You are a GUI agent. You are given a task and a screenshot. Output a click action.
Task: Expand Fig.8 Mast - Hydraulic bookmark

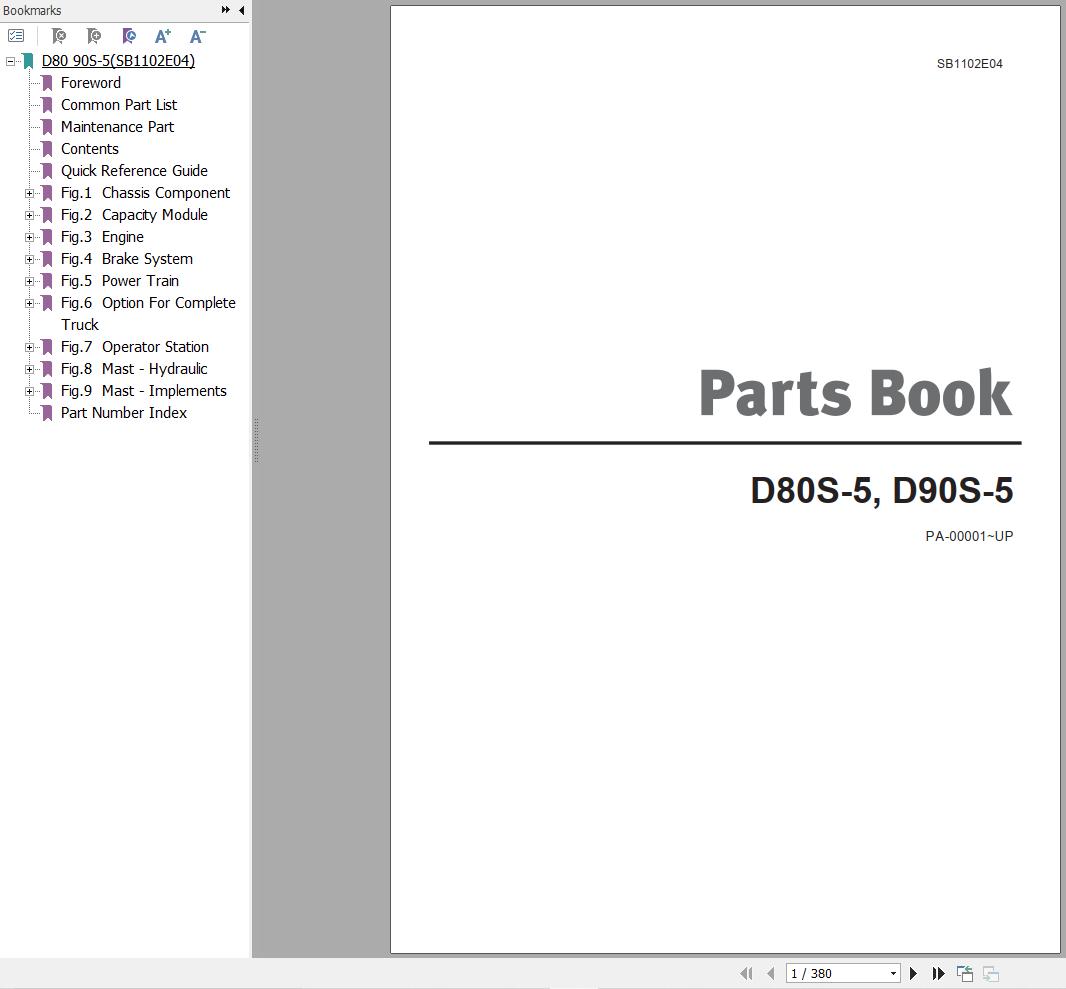pyautogui.click(x=29, y=369)
